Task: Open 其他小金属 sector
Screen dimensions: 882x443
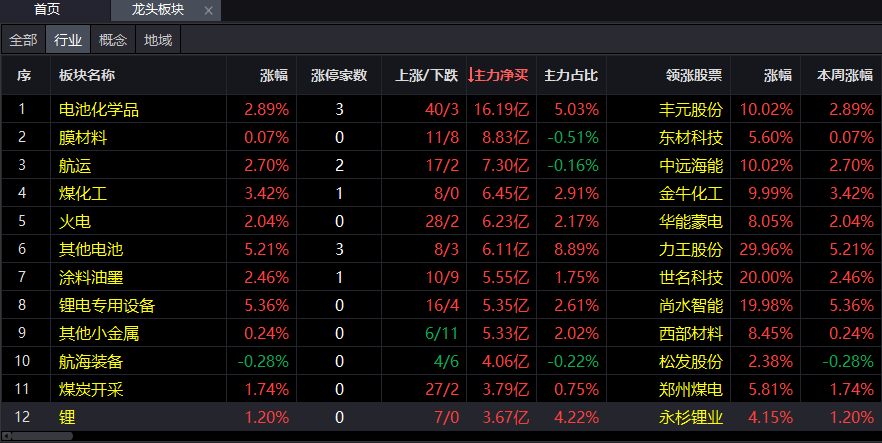Action: pyautogui.click(x=98, y=333)
